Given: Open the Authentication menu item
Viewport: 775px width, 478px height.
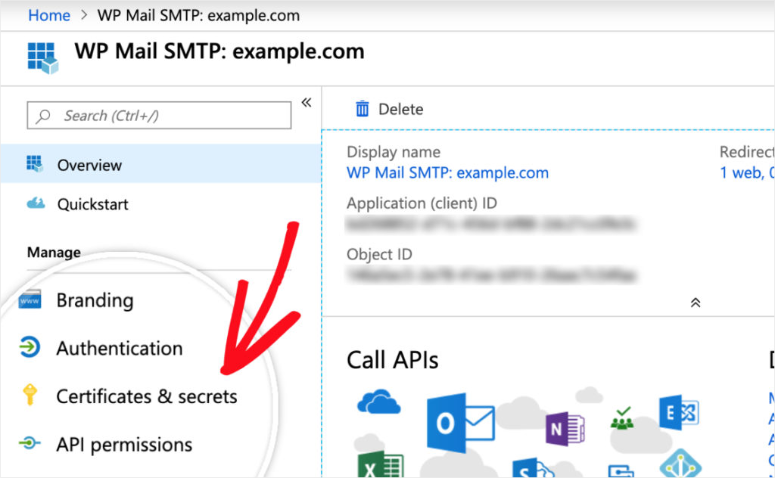Looking at the screenshot, I should 119,348.
